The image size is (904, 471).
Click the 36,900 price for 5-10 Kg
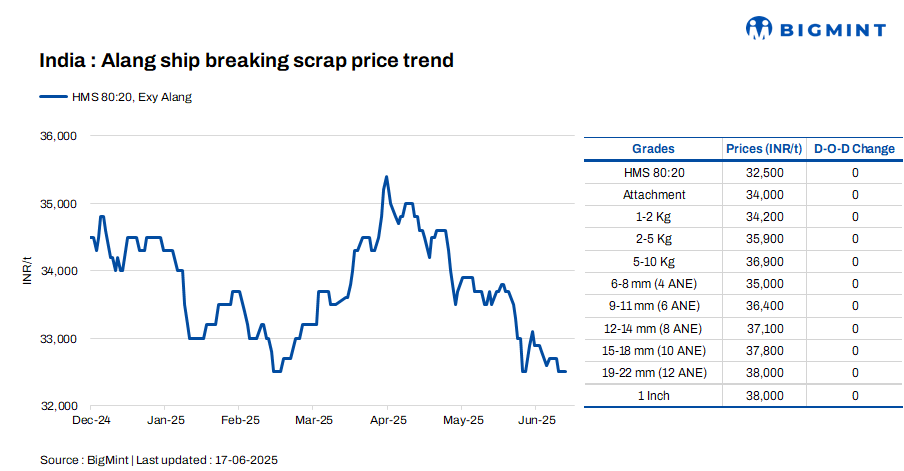click(764, 262)
